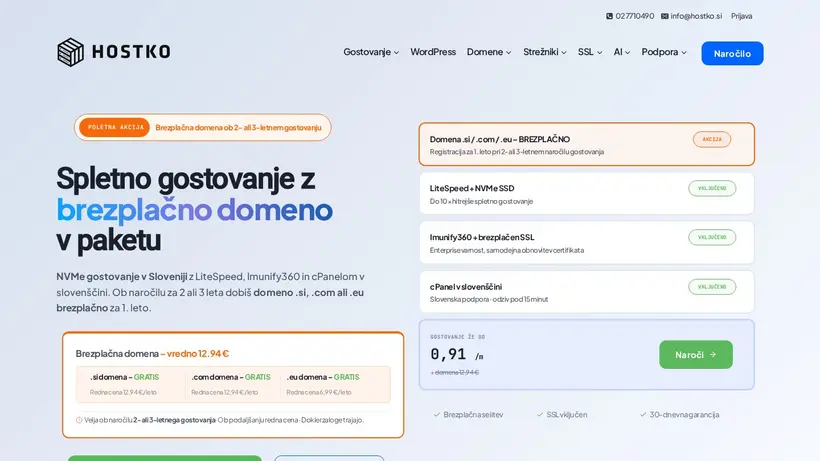
Task: Click Registracija za 1. leto description text
Action: [x=517, y=152]
